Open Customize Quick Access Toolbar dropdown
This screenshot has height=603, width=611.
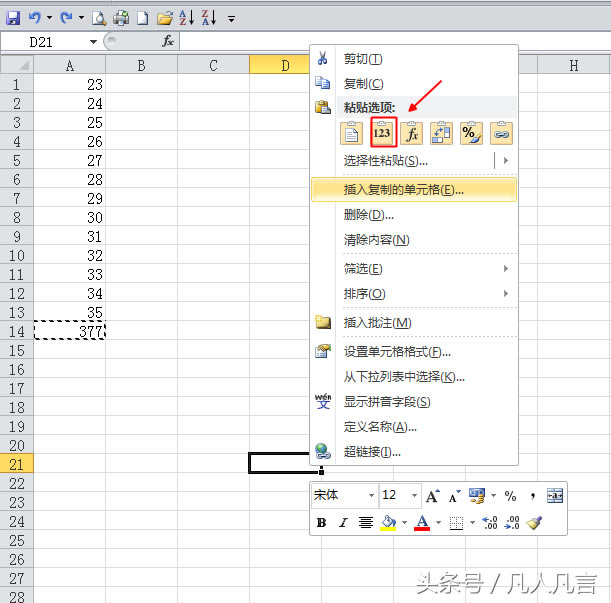coord(231,18)
